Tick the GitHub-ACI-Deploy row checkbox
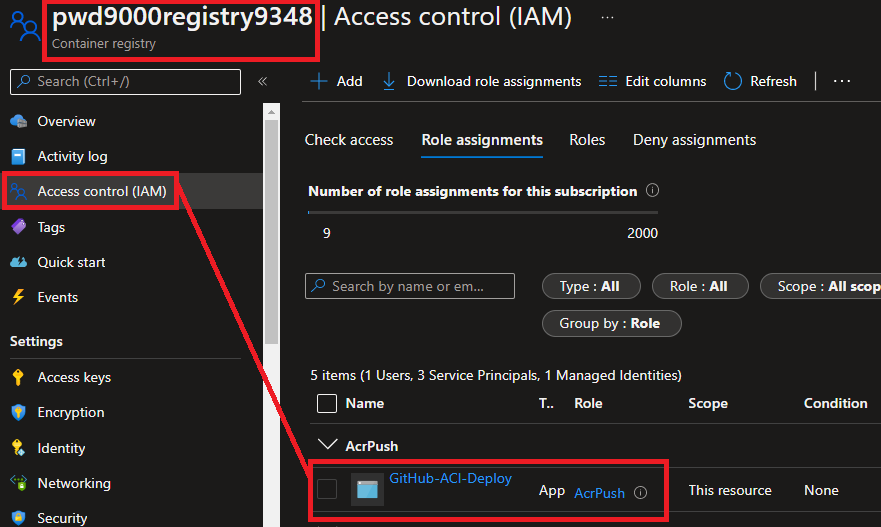 coord(327,489)
